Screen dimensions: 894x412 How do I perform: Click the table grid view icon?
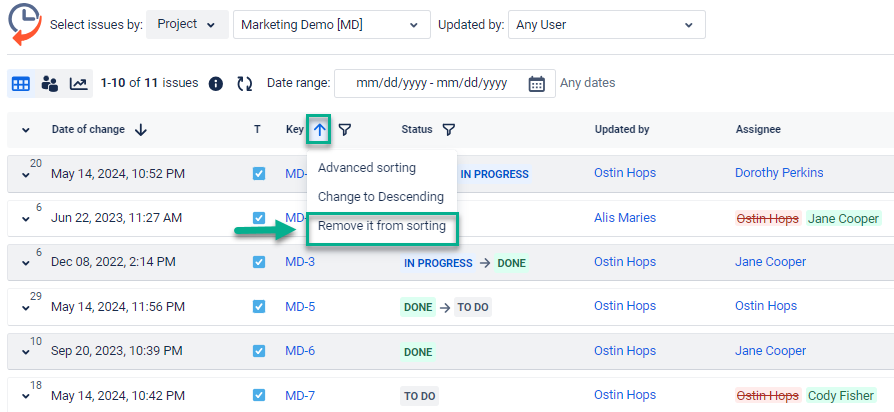coord(20,84)
